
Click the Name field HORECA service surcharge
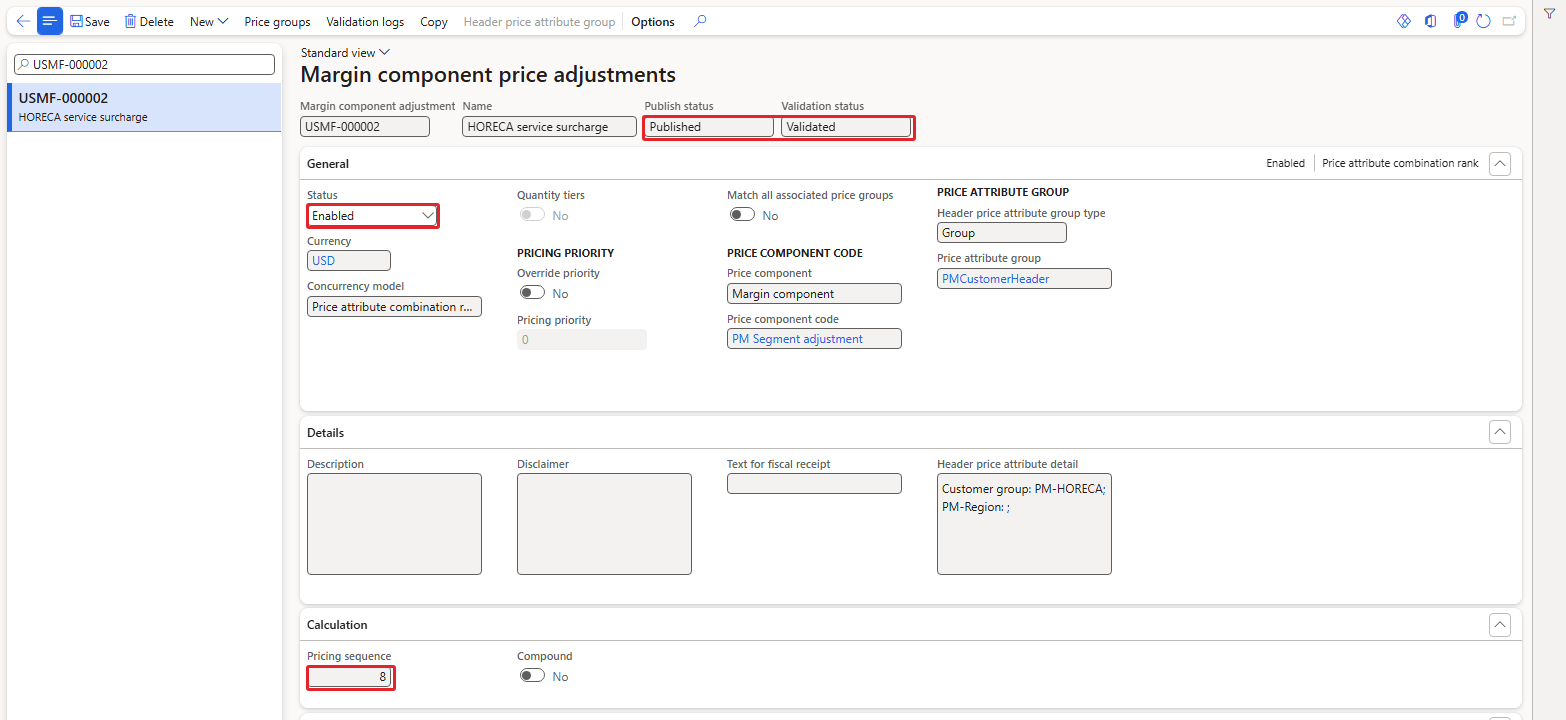click(549, 127)
